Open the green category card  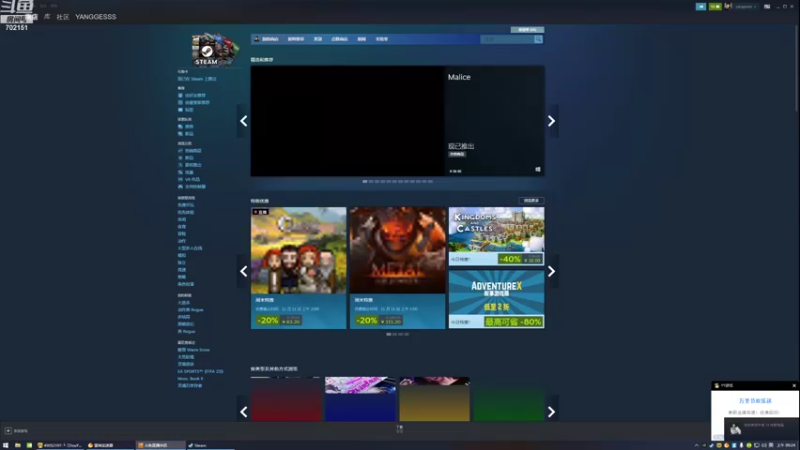[x=509, y=399]
